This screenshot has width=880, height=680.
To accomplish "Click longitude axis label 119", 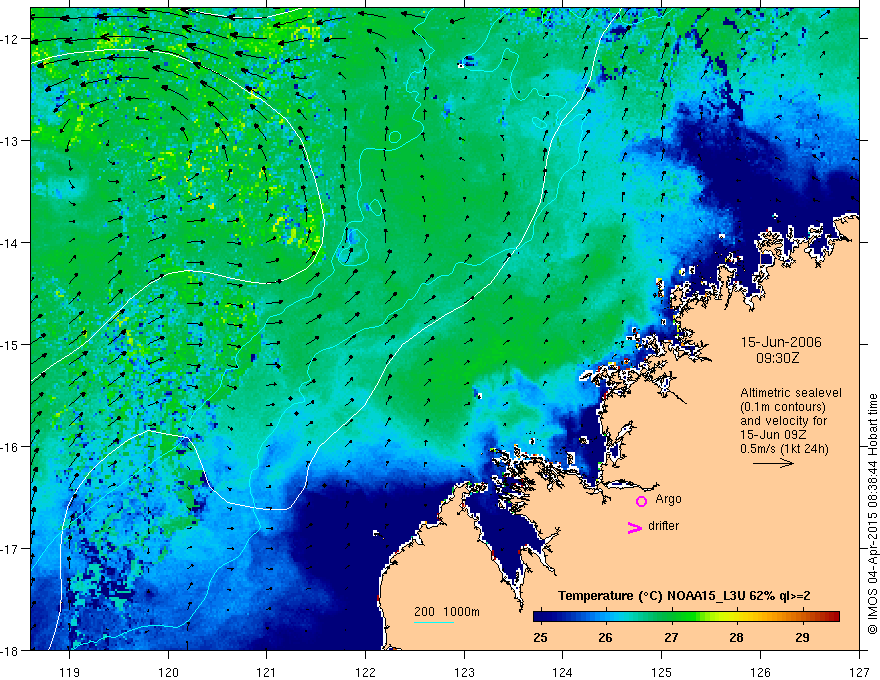I will pyautogui.click(x=70, y=672).
